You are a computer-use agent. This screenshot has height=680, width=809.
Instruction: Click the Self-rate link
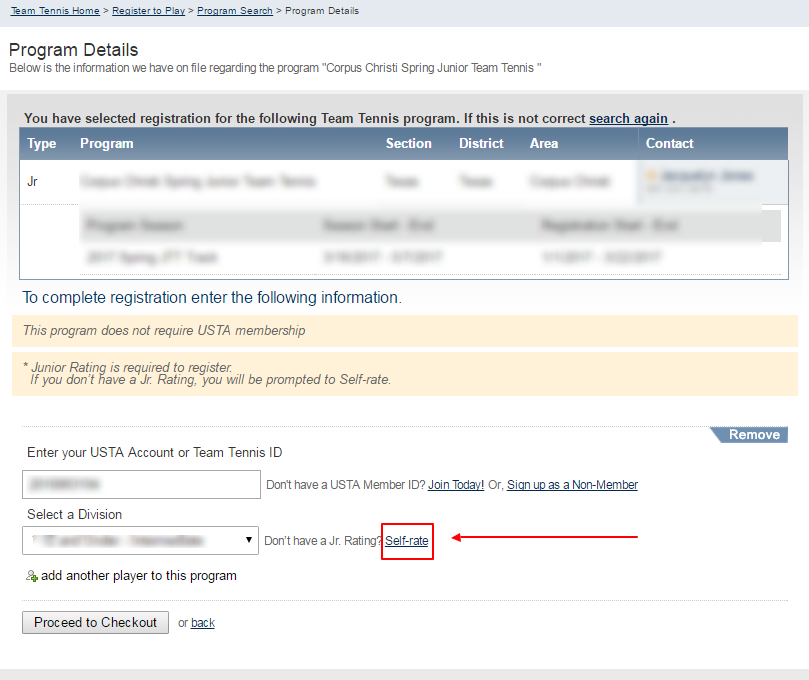(407, 541)
